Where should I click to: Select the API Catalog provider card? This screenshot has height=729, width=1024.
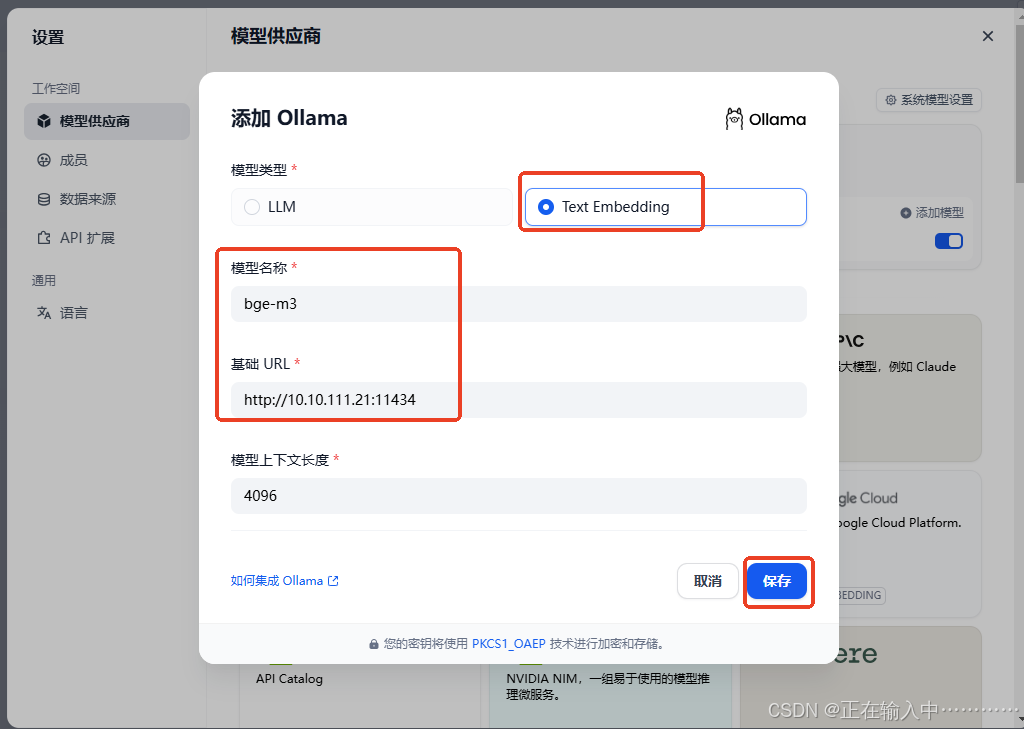pyautogui.click(x=360, y=694)
